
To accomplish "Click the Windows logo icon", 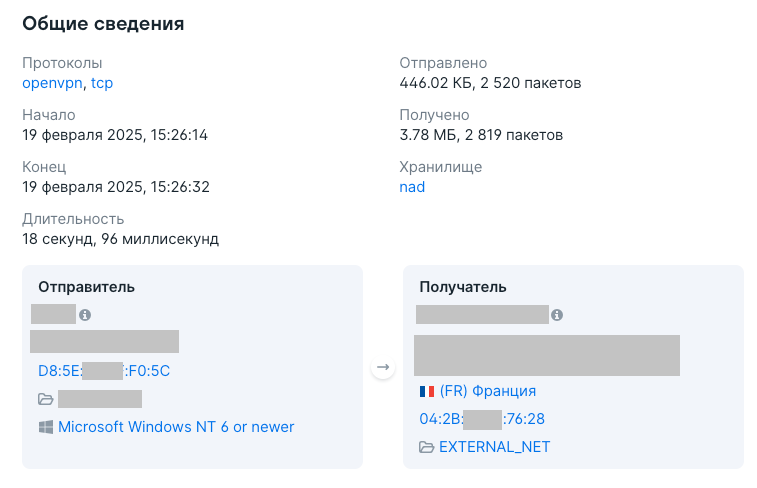I will [46, 427].
